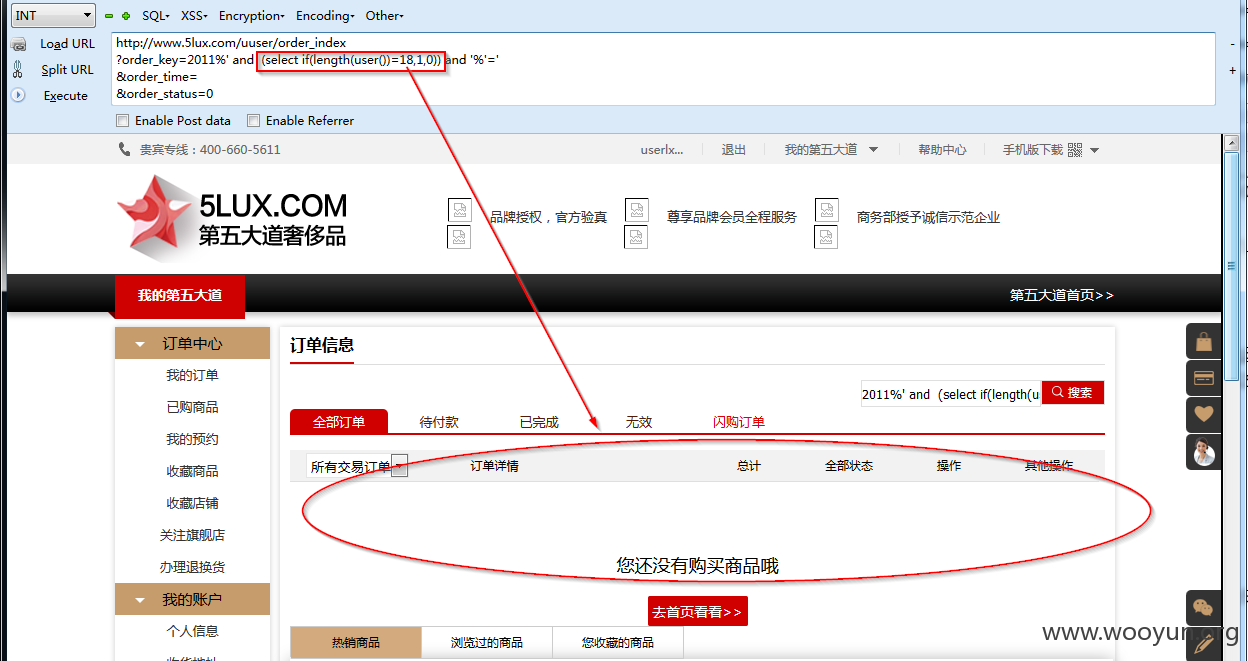
Task: Select the 浏览过的商品 tab
Action: (x=487, y=642)
